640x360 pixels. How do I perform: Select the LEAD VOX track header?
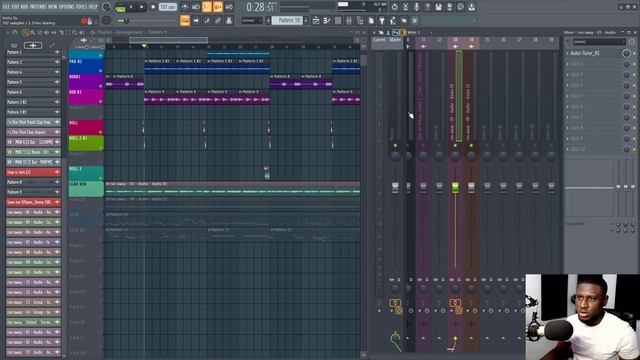pos(86,189)
